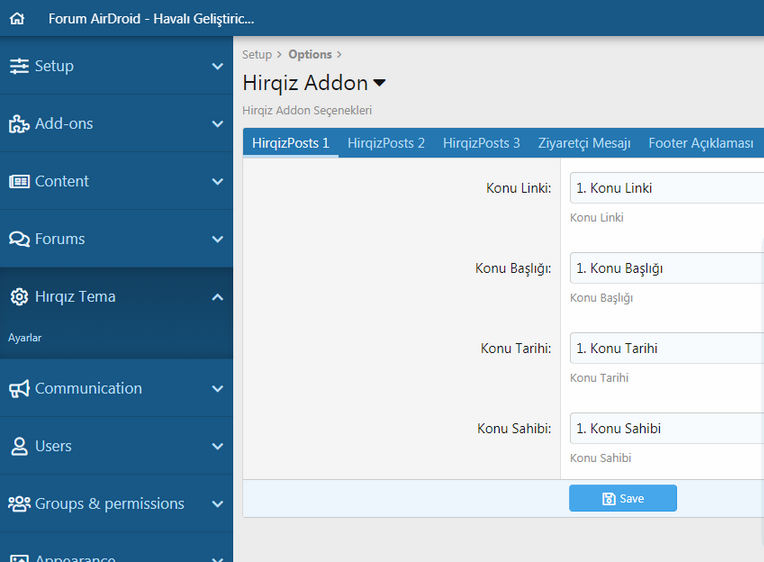The width and height of the screenshot is (764, 562).
Task: Focus the Konu Tarihi input field
Action: (x=667, y=348)
